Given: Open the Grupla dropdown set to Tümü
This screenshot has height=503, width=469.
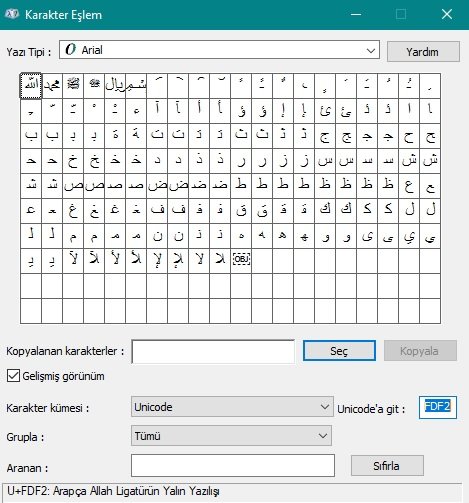Looking at the screenshot, I should [231, 436].
